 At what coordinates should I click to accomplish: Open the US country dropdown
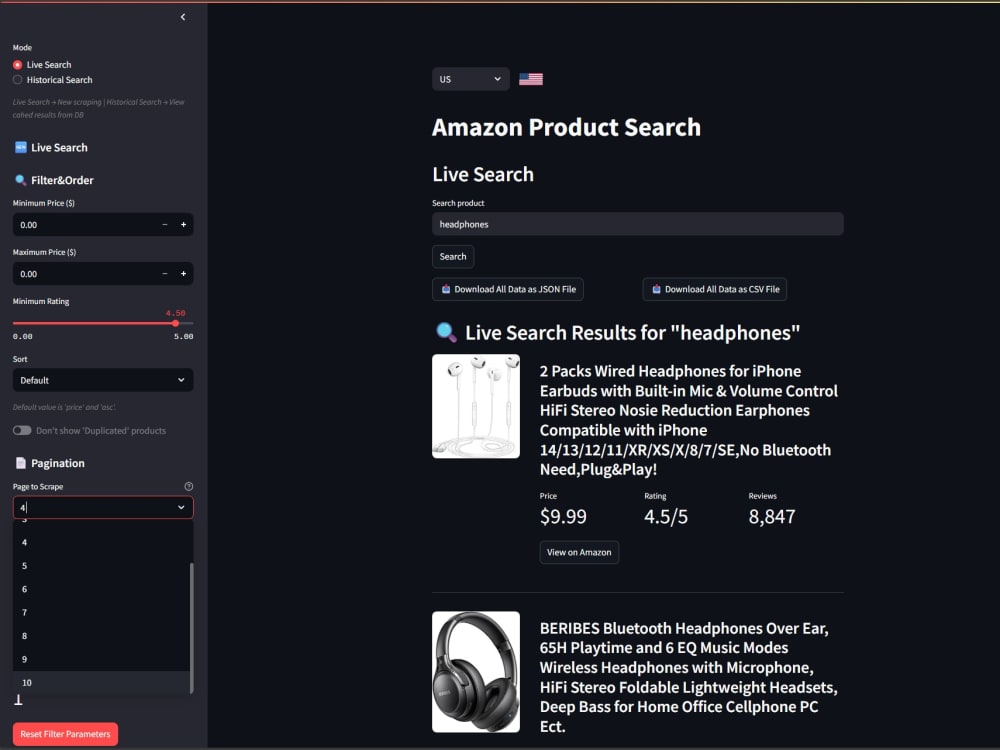point(471,79)
